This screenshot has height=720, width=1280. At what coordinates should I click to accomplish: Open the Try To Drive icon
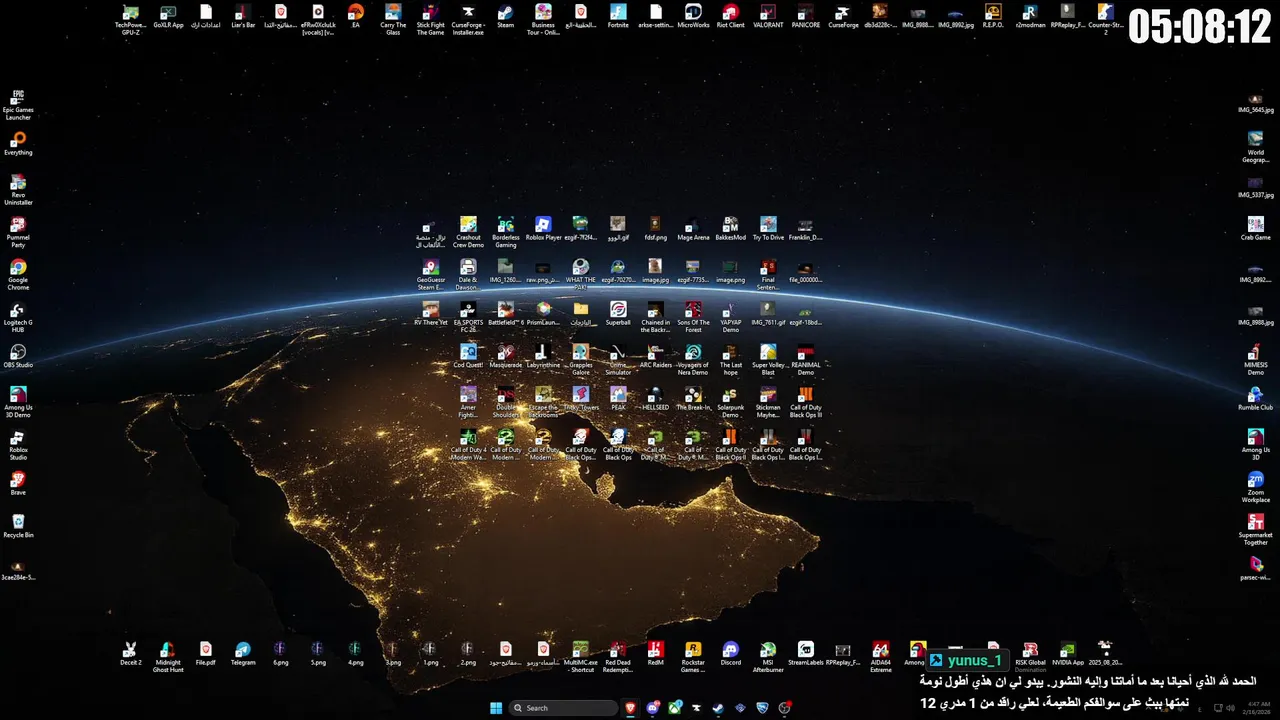coord(768,229)
